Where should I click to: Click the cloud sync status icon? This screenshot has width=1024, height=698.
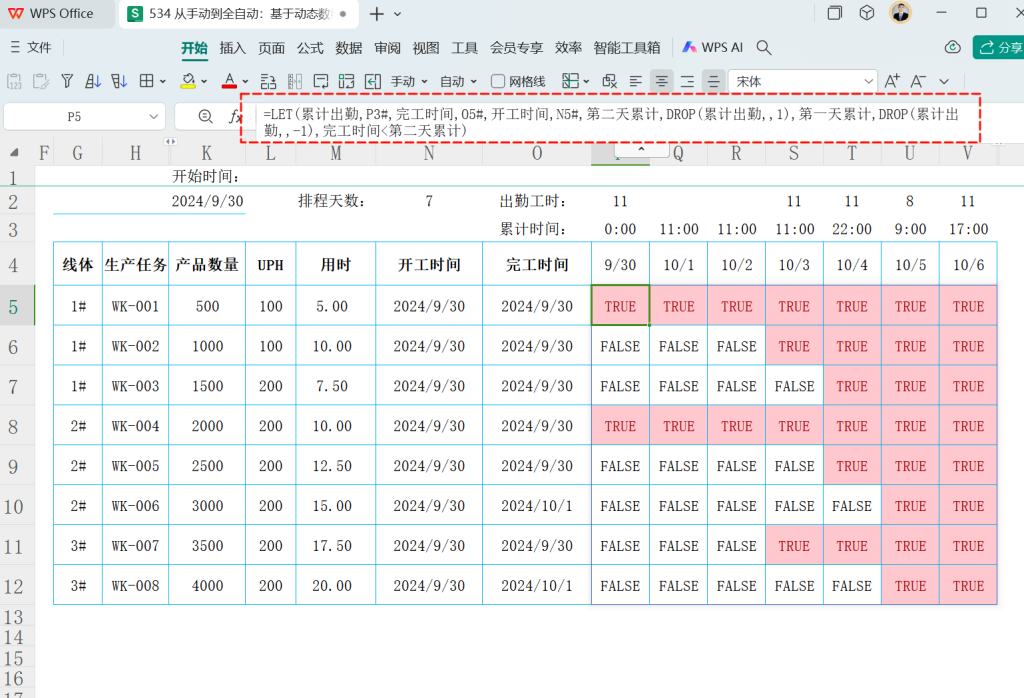953,47
